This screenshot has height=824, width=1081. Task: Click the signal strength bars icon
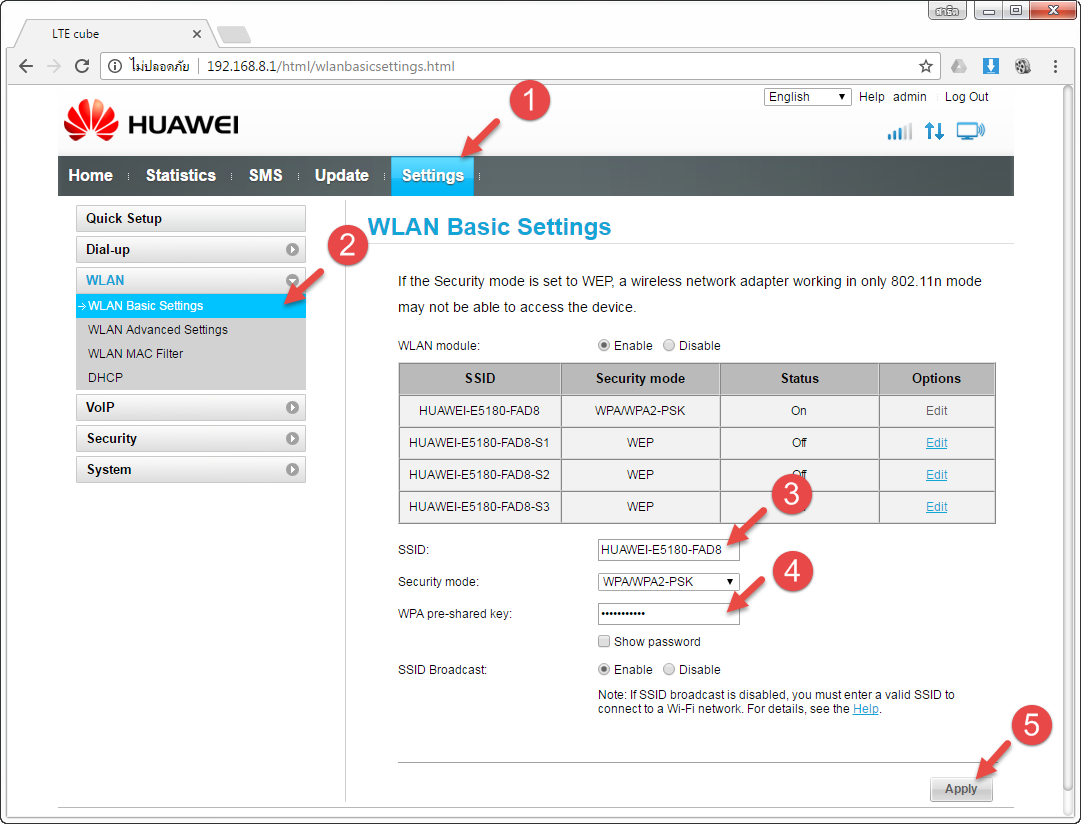pyautogui.click(x=900, y=131)
